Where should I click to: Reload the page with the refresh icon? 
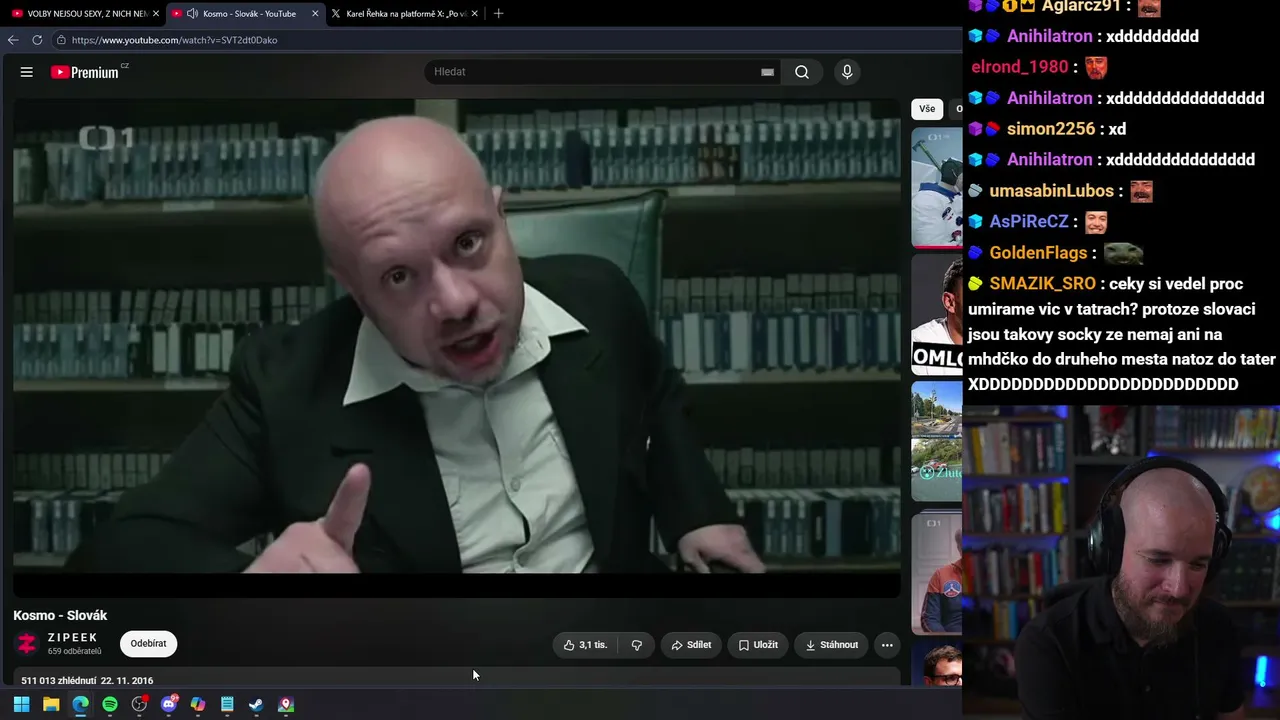37,40
